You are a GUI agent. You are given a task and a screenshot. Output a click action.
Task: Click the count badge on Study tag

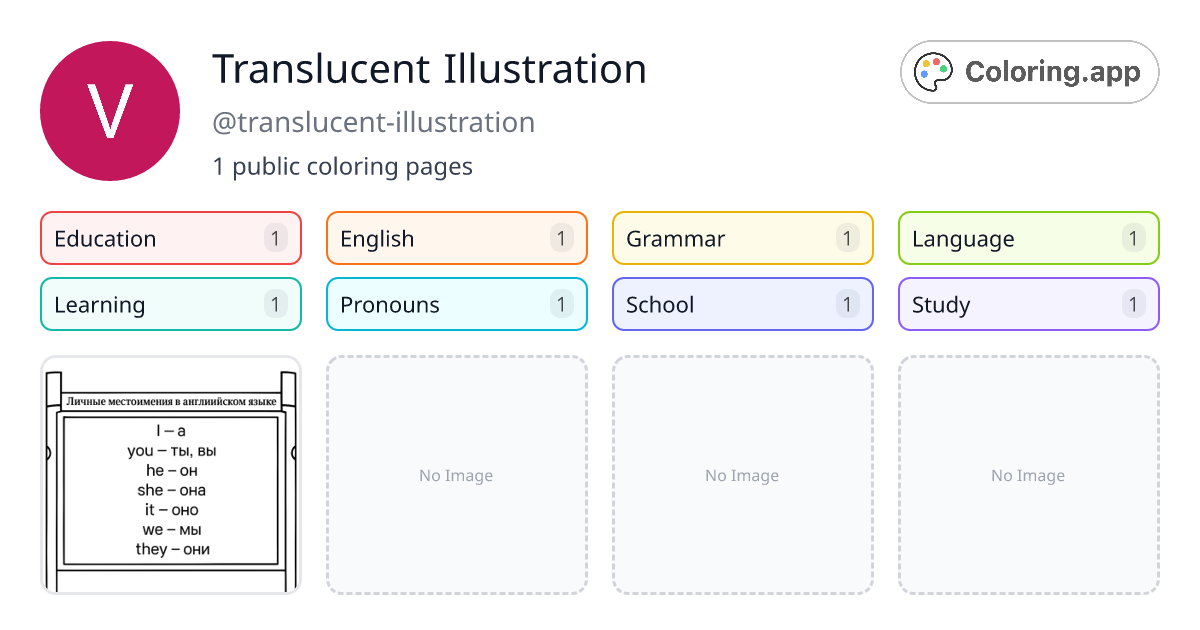coord(1134,304)
